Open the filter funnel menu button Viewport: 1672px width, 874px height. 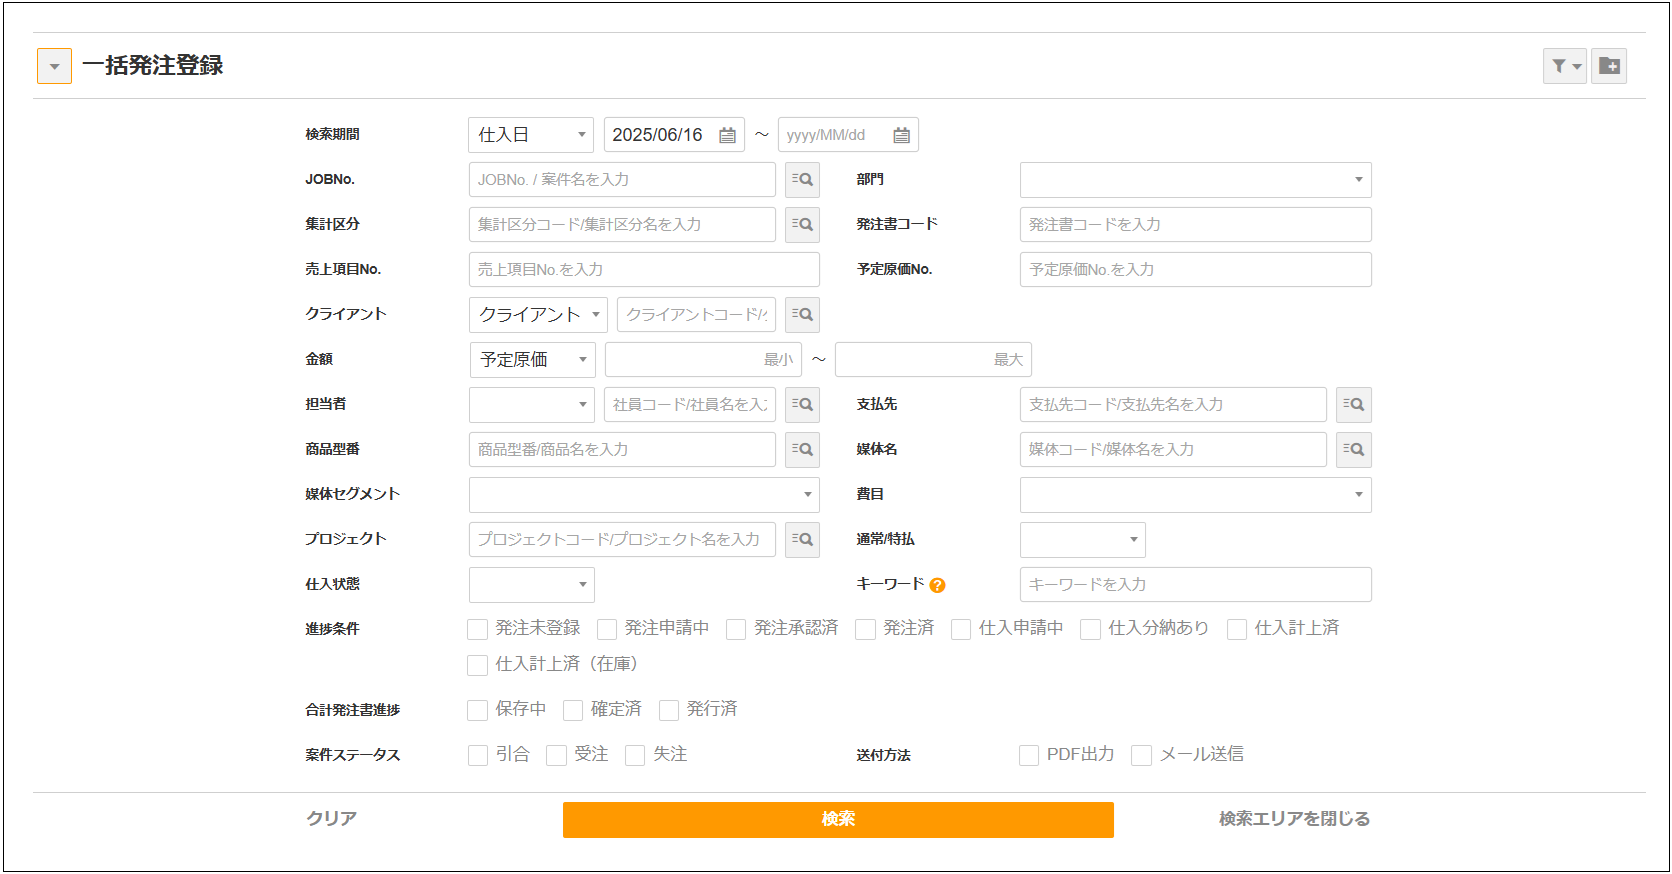point(1565,66)
